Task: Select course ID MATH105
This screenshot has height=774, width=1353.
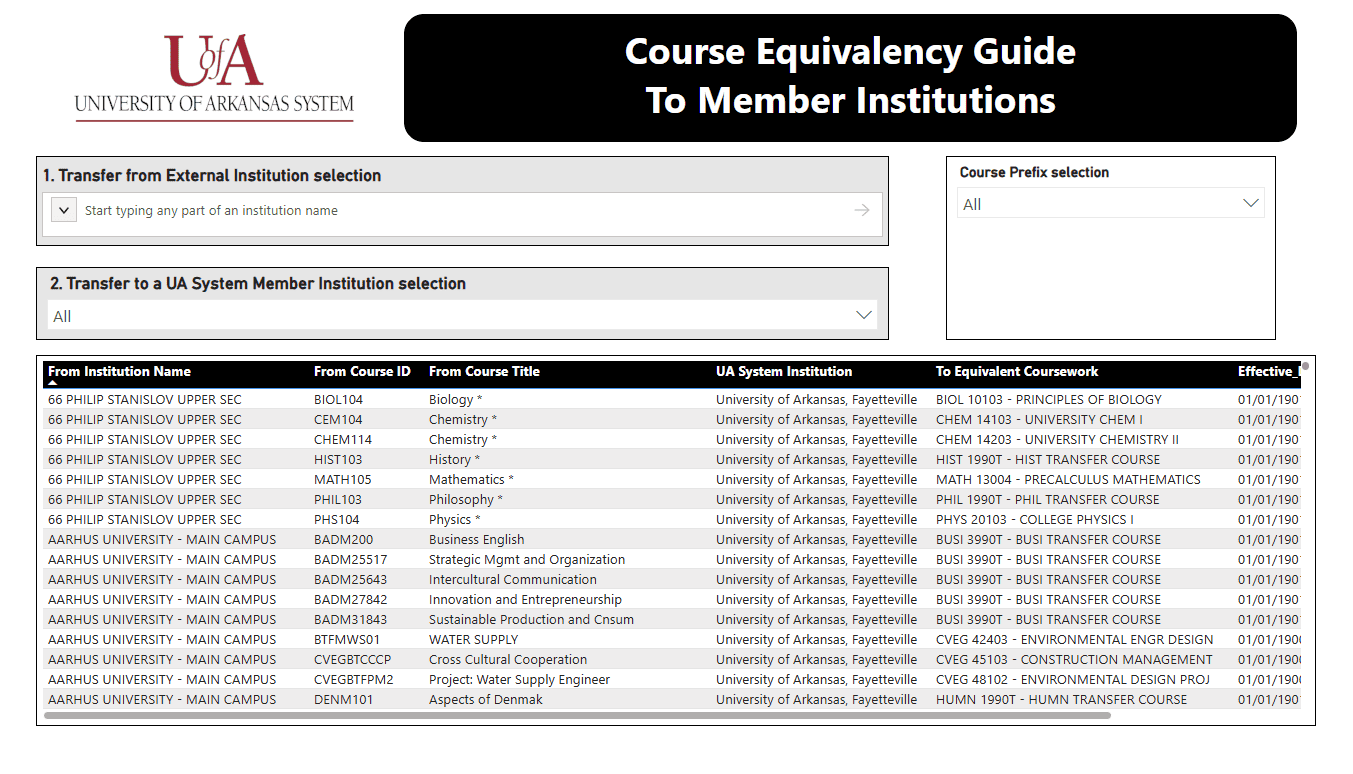Action: tap(343, 479)
